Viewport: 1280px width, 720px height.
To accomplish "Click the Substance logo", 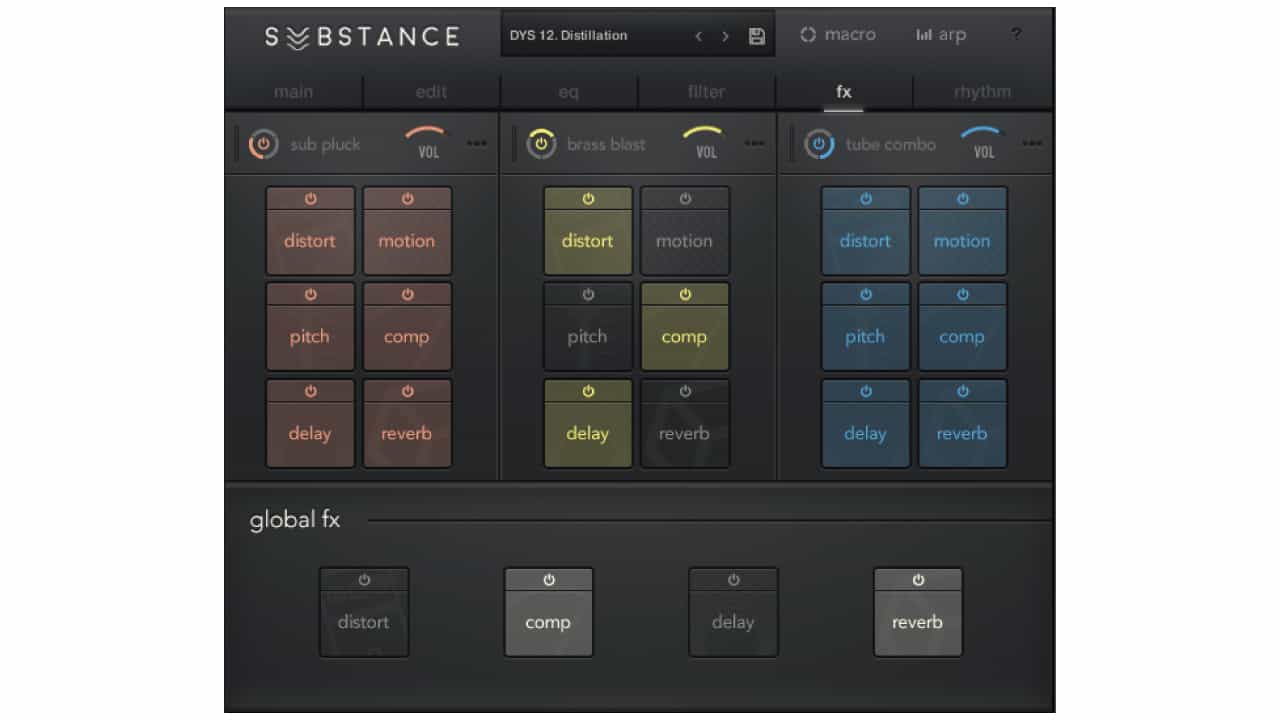I will tap(361, 36).
